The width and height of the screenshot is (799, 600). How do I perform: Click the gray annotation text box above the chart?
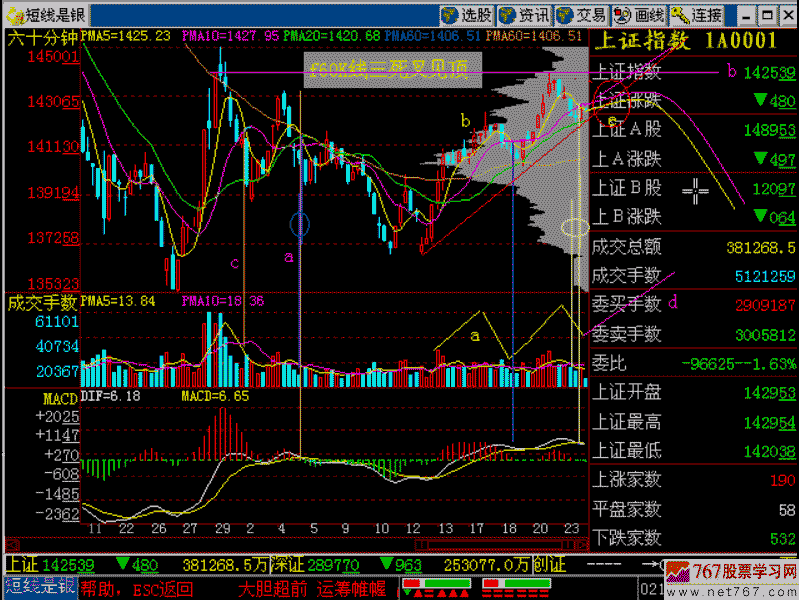(x=394, y=68)
